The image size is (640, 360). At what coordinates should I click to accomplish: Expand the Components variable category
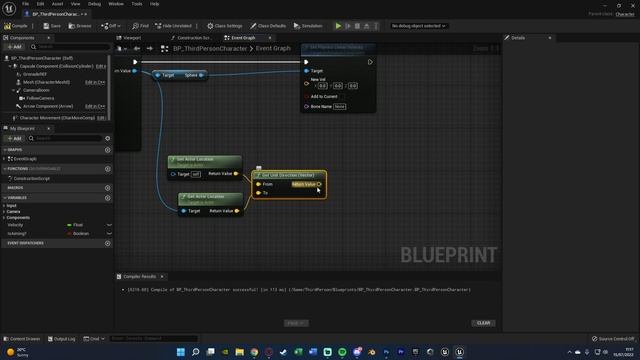pyautogui.click(x=4, y=218)
